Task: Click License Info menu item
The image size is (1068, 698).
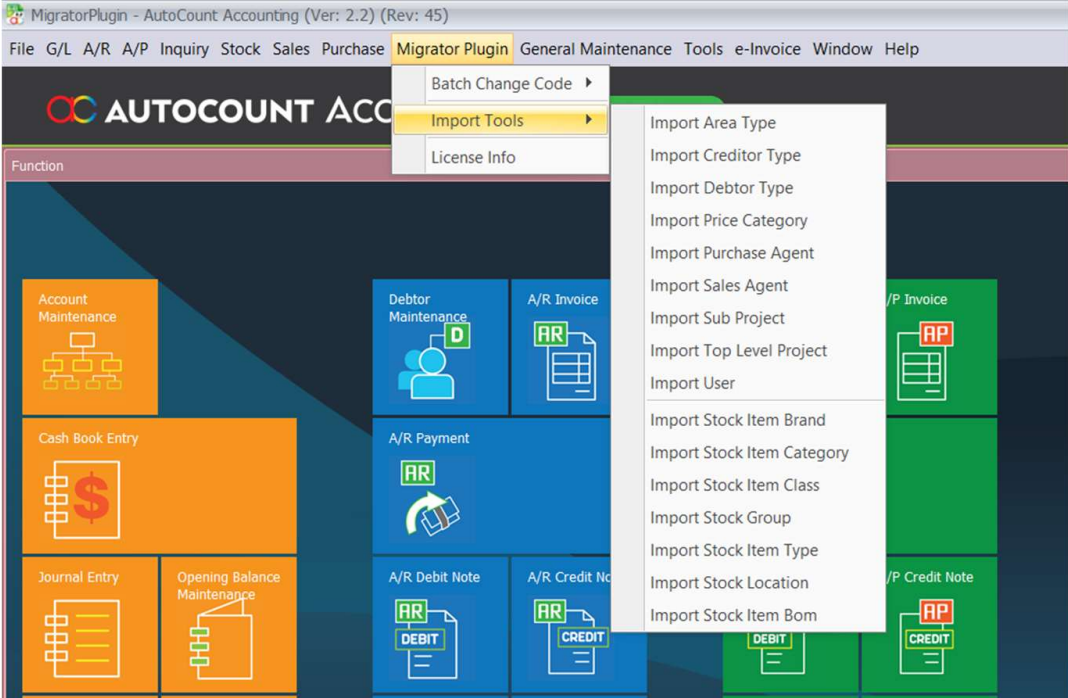Action: point(473,157)
